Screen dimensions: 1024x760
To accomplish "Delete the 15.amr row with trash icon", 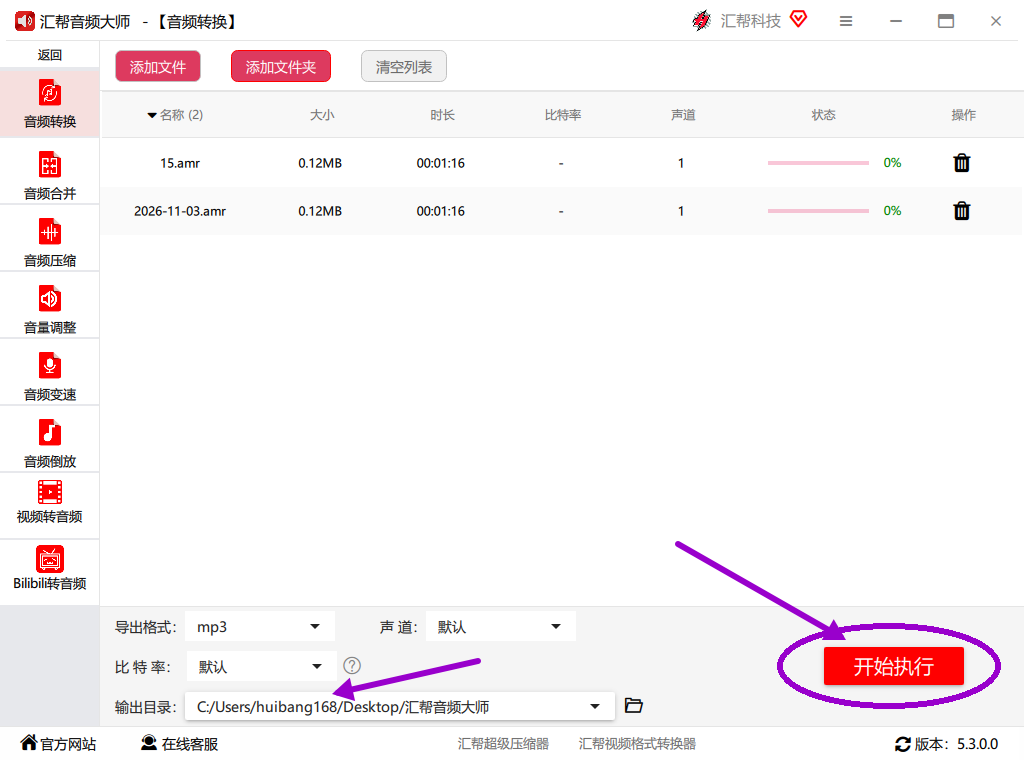I will (x=961, y=163).
